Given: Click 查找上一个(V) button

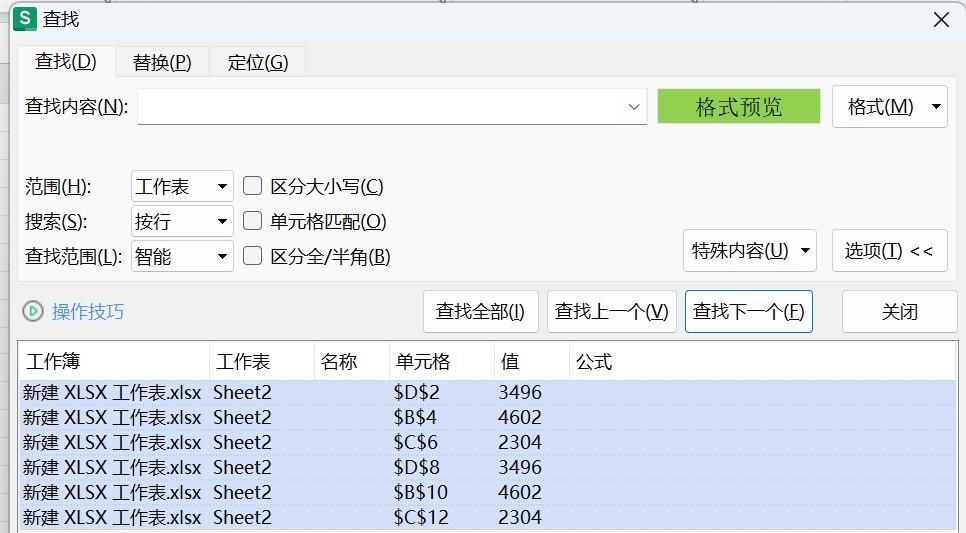Looking at the screenshot, I should point(612,311).
